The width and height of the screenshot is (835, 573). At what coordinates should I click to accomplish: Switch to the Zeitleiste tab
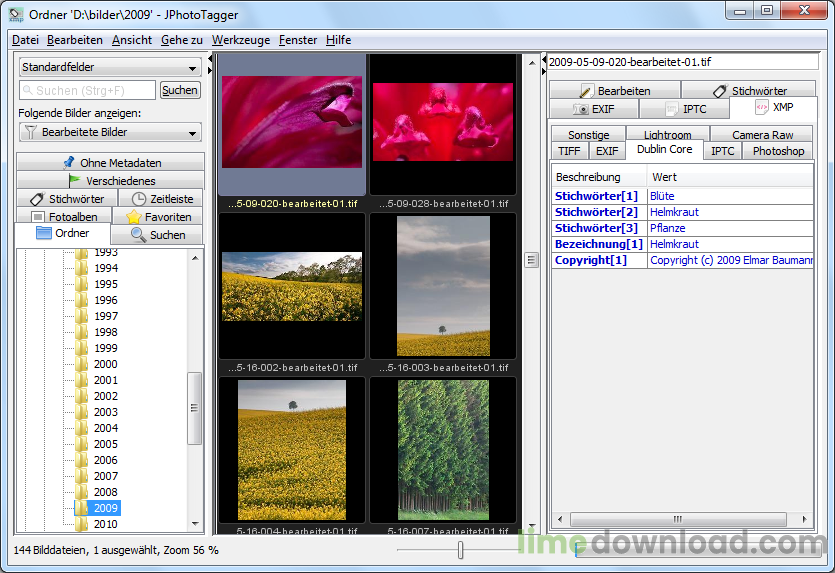pos(161,199)
